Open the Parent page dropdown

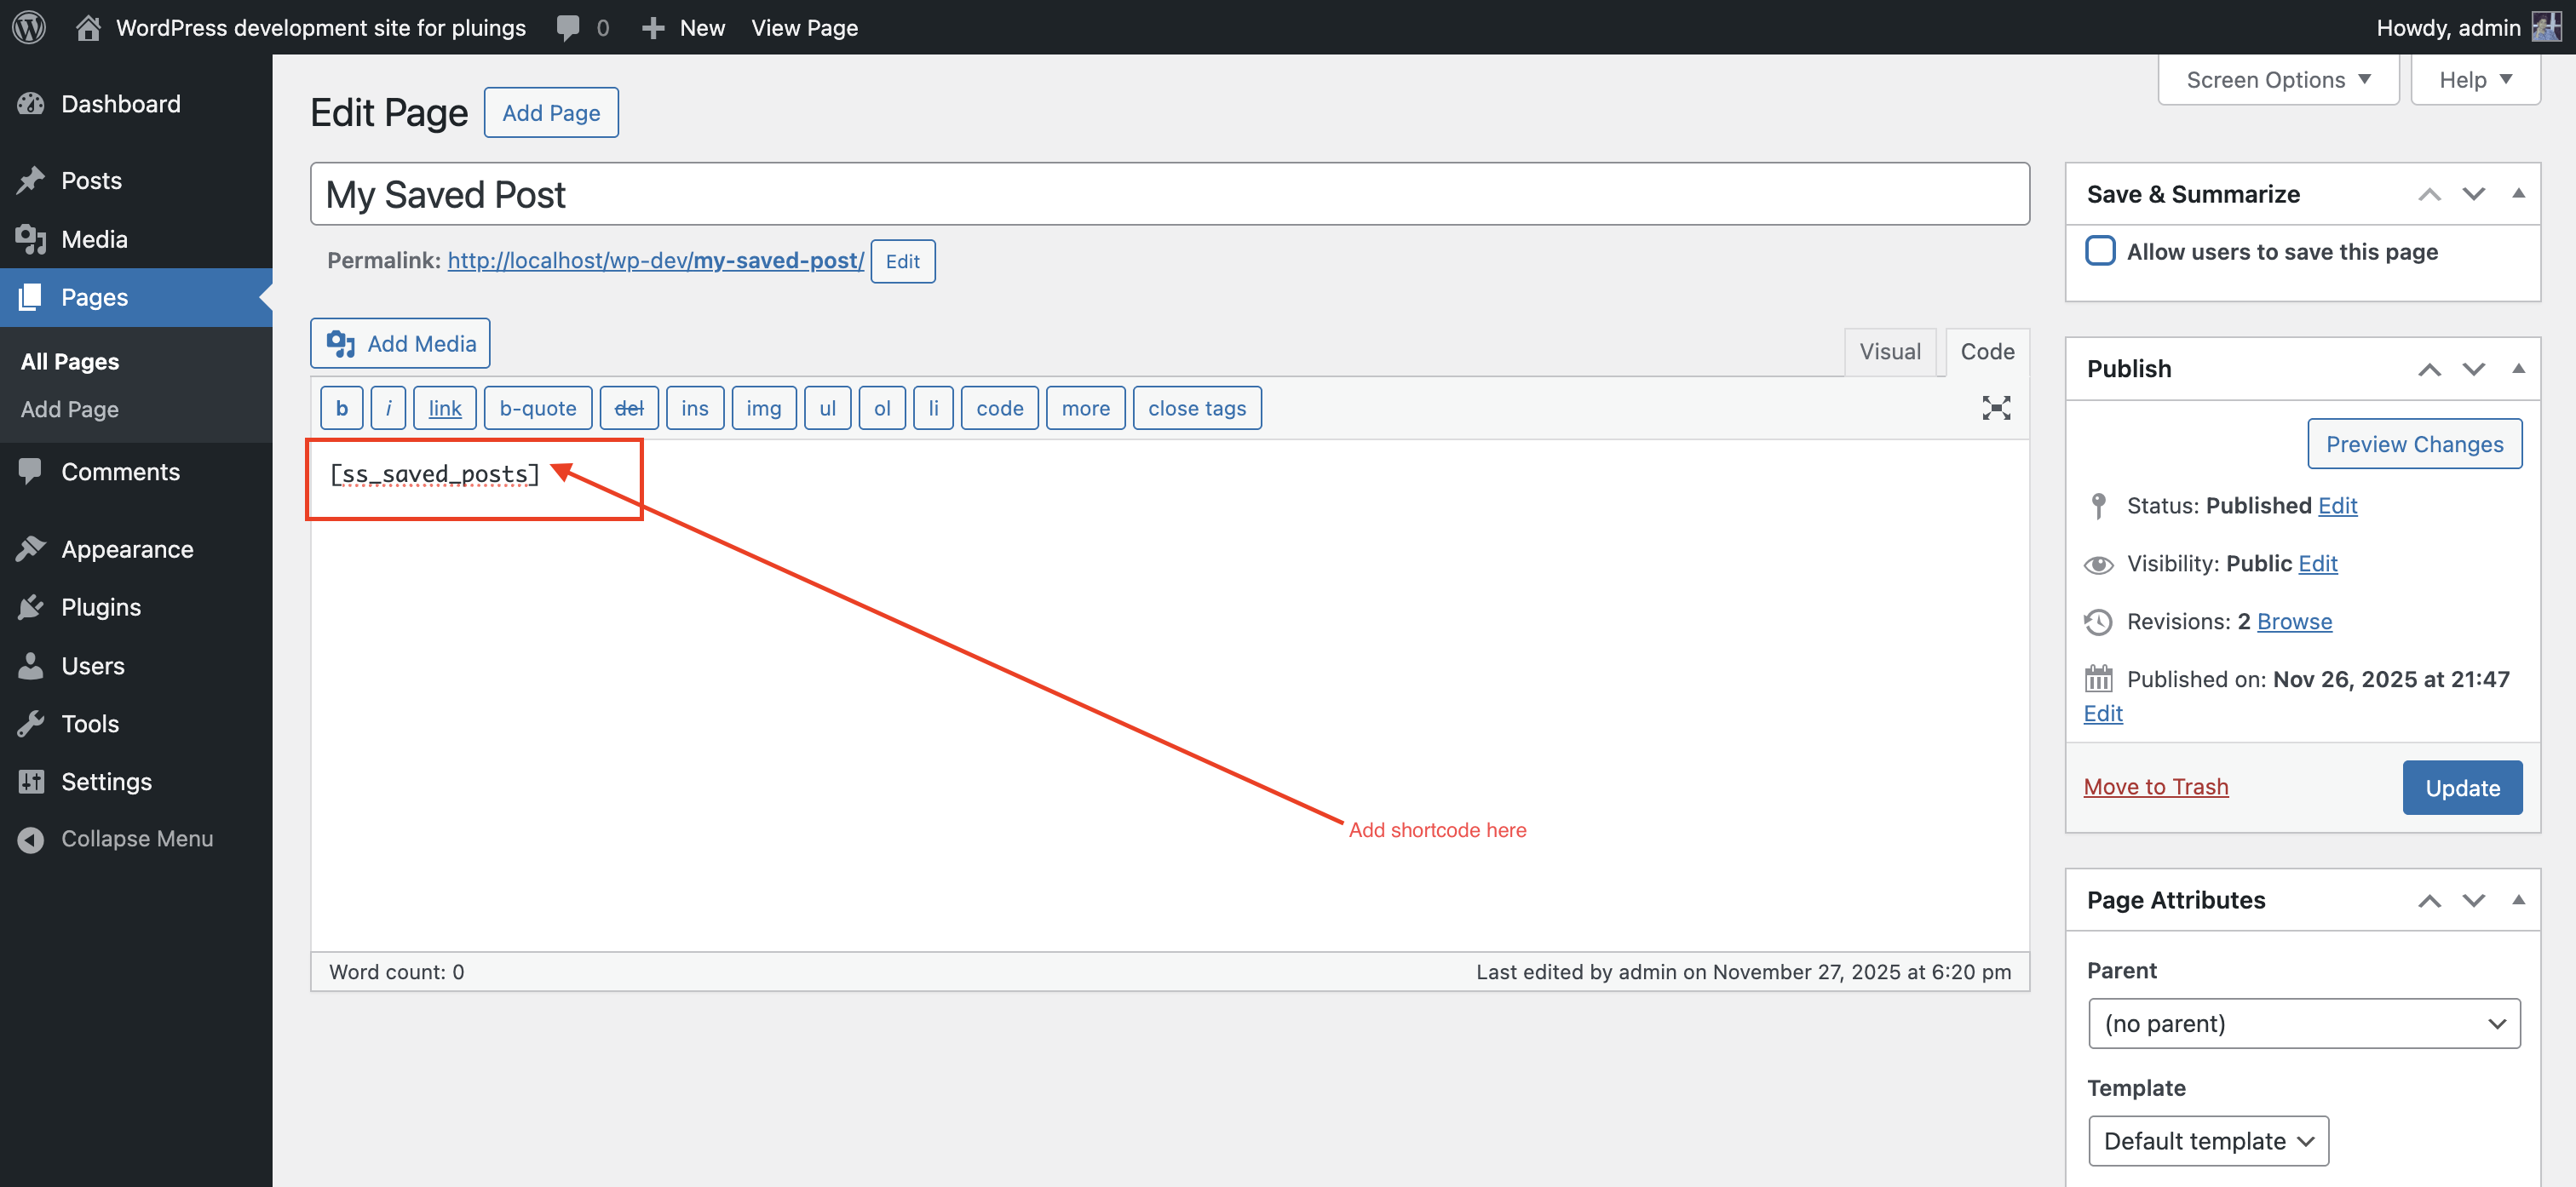[x=2303, y=1023]
